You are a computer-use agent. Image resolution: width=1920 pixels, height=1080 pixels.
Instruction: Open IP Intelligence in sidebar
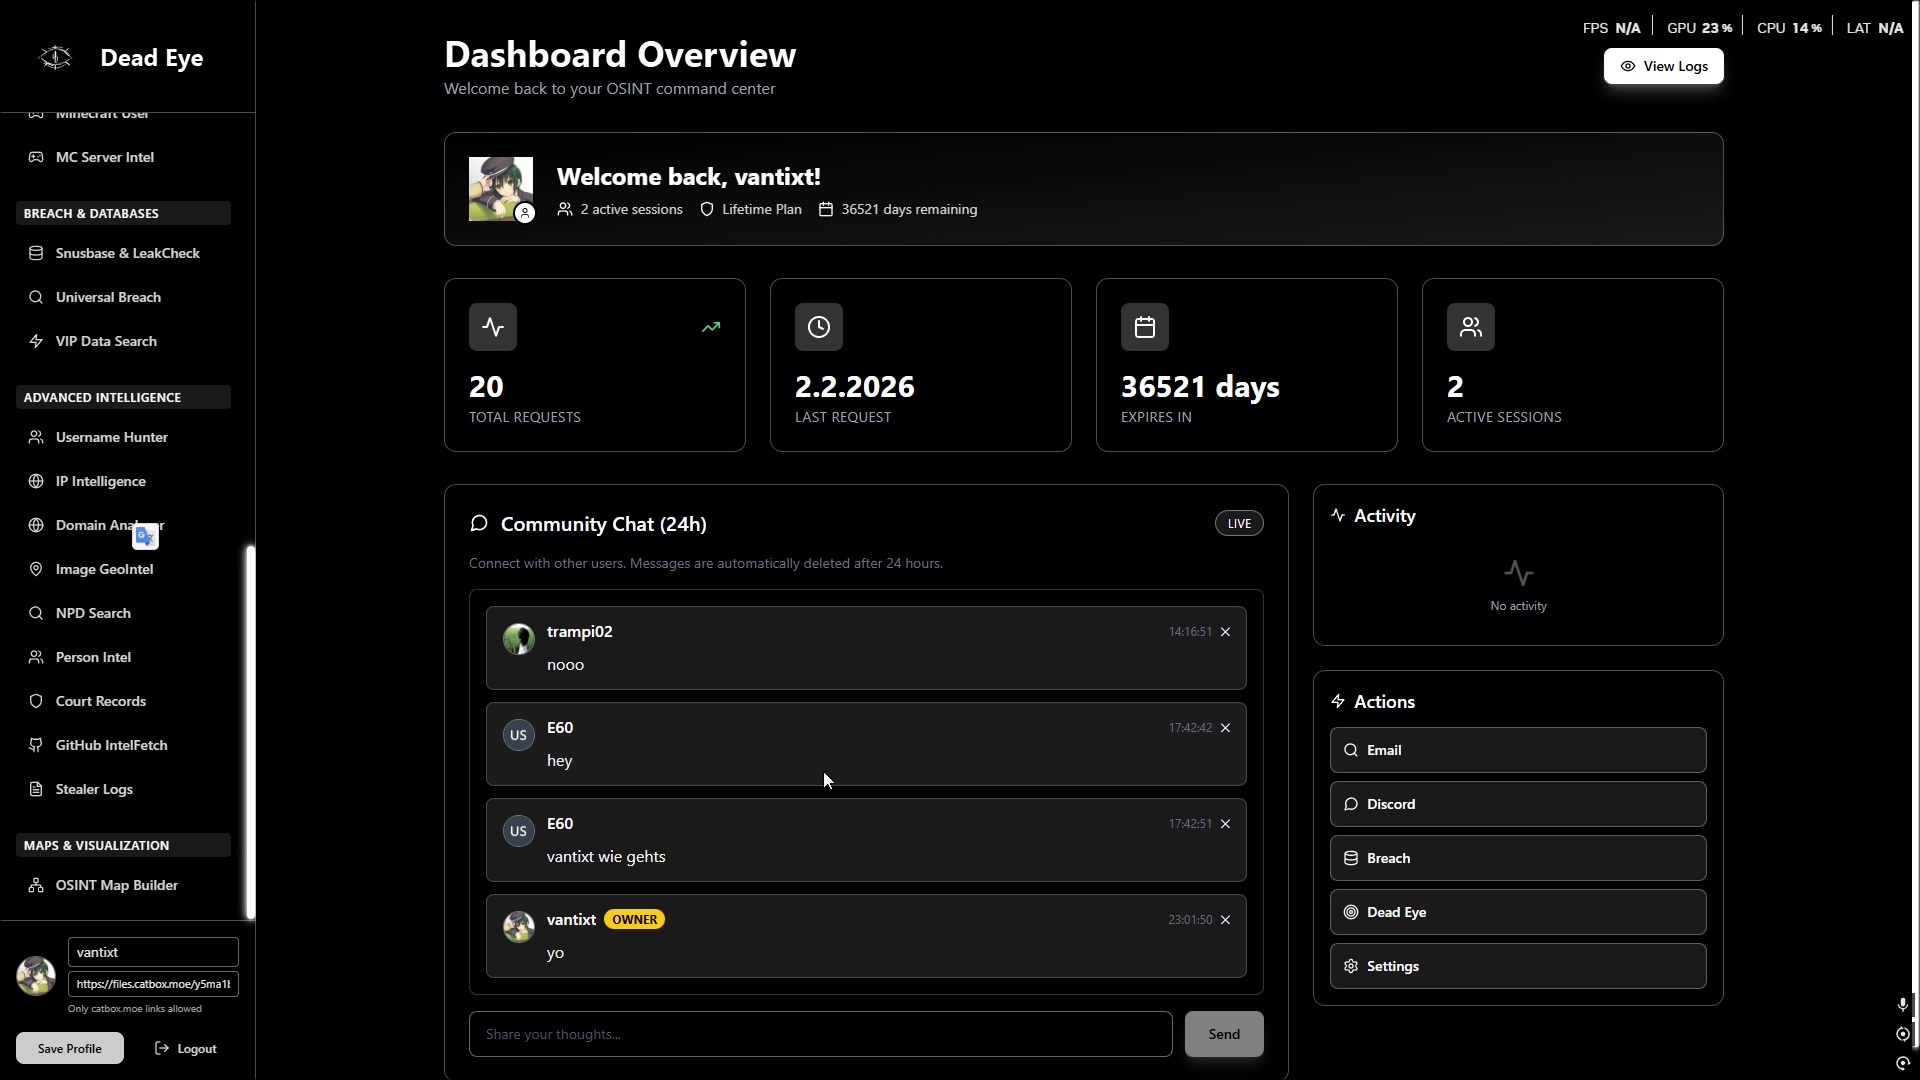click(x=100, y=481)
